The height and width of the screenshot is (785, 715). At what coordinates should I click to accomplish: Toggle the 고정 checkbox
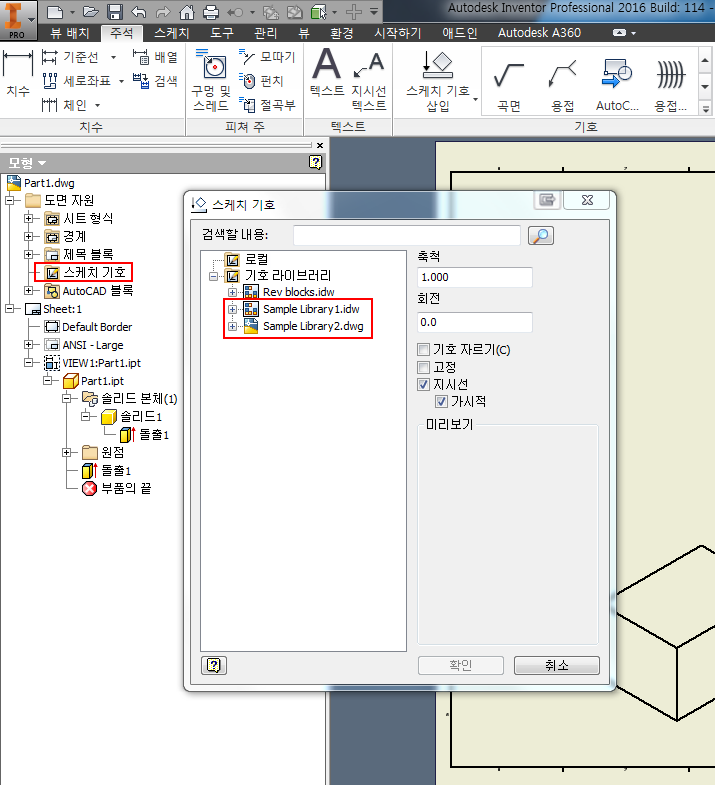pyautogui.click(x=424, y=367)
